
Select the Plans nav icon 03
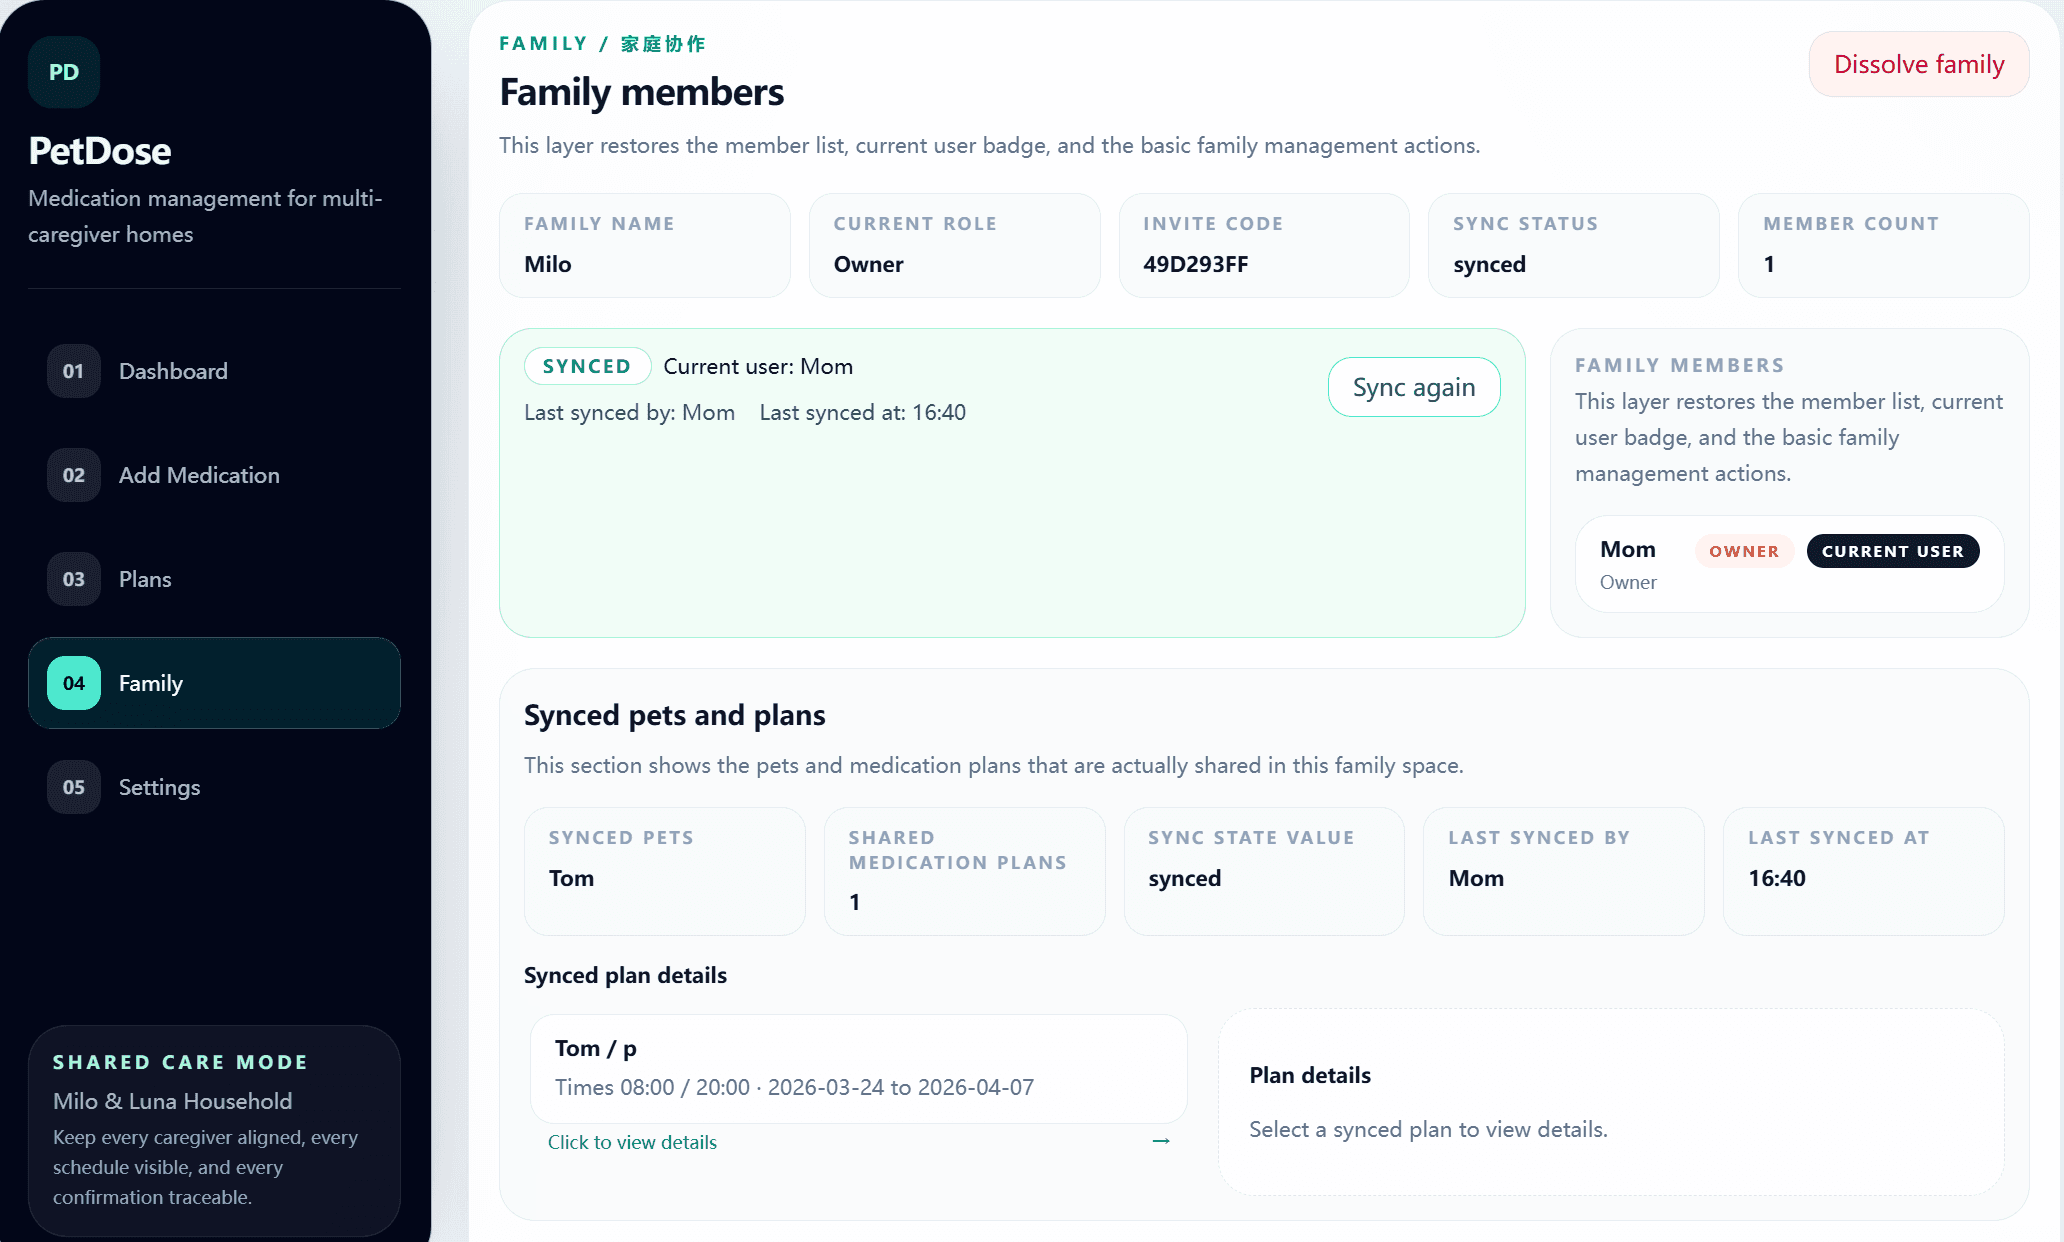click(72, 579)
